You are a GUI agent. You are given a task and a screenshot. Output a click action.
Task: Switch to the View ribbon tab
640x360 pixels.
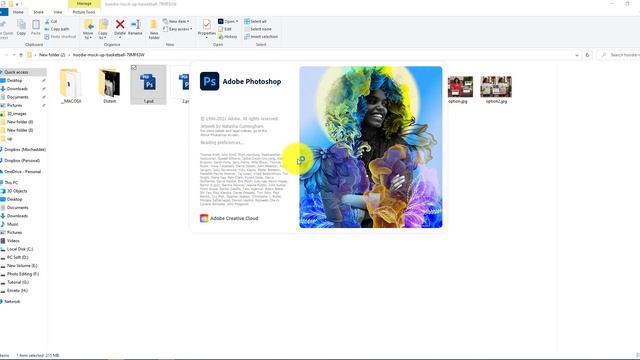coord(58,12)
